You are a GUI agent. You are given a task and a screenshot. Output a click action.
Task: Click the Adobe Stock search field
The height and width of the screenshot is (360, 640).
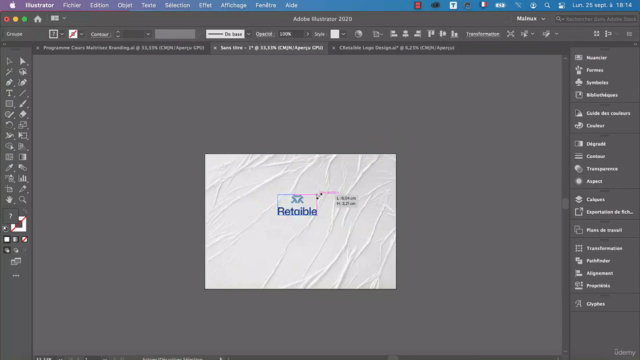tap(596, 19)
